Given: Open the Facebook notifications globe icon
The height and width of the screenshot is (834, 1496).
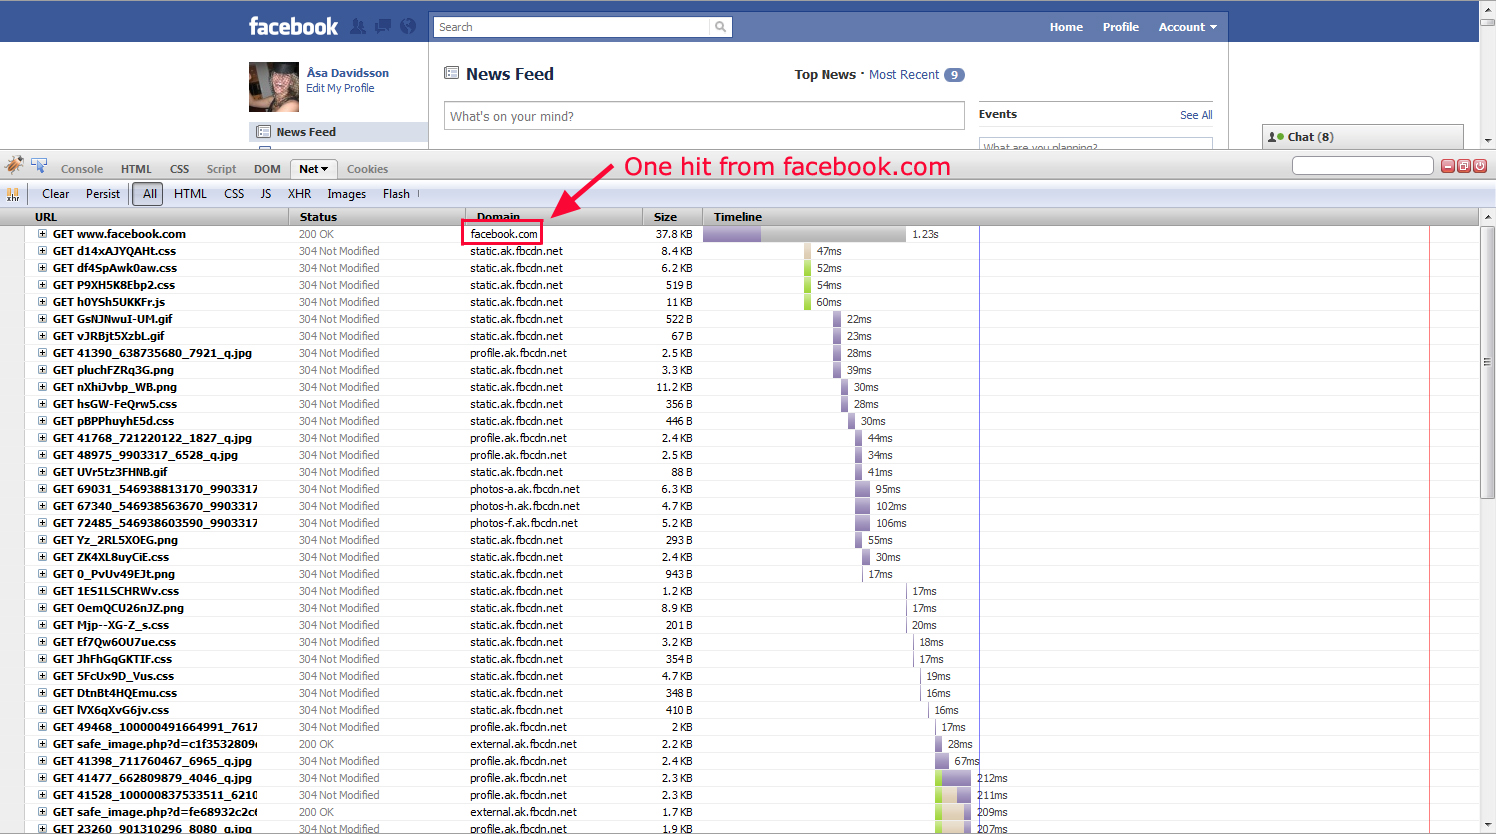Looking at the screenshot, I should point(408,26).
